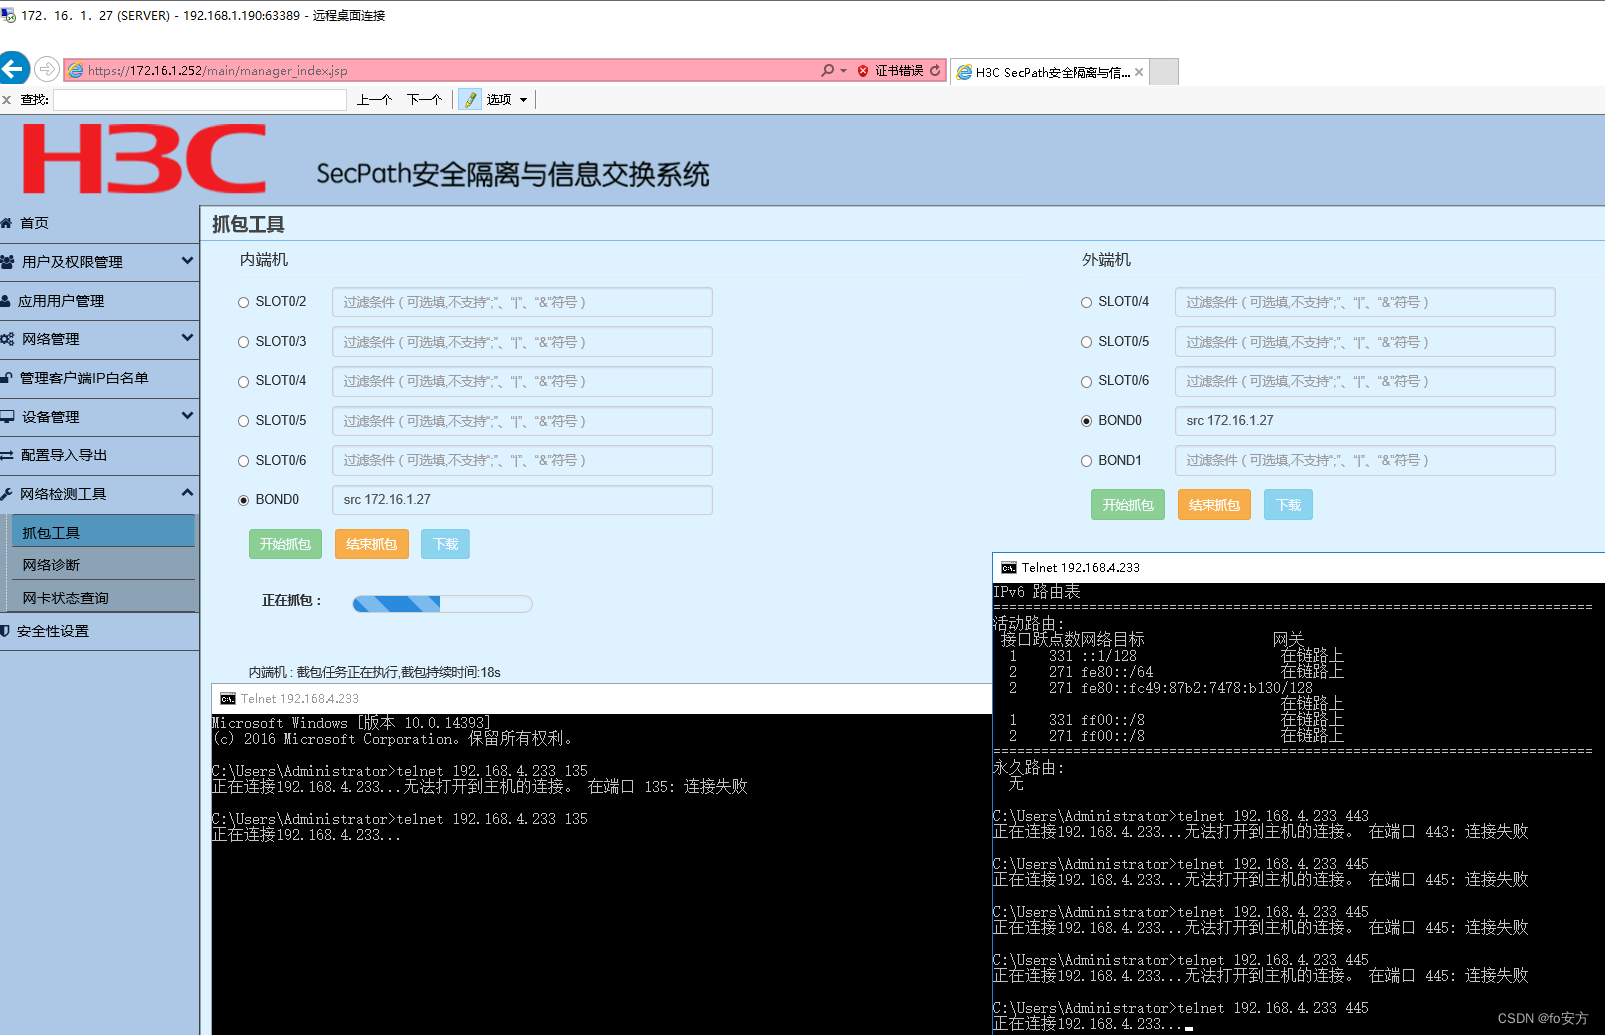The image size is (1605, 1035).
Task: Select inner SLOT0/6 radio button
Action: [243, 461]
